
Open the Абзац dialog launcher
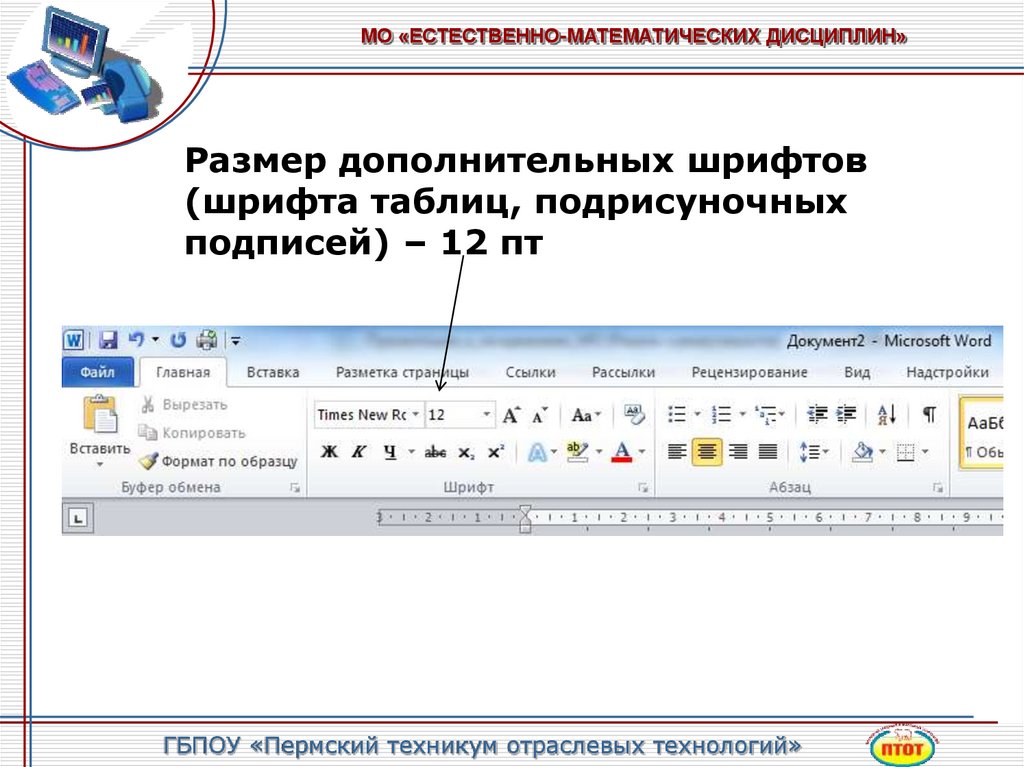pos(938,487)
